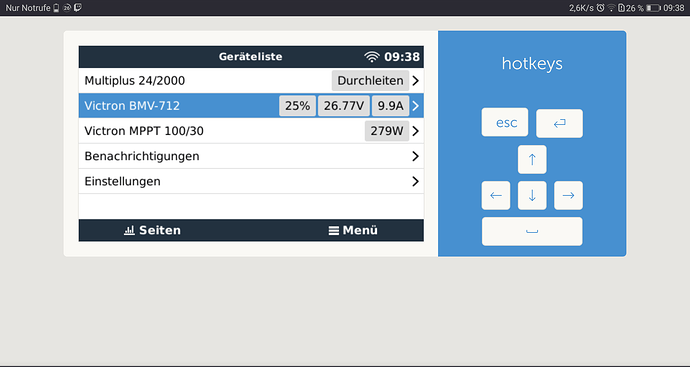Open the Multiplus 24/2000 device row
The height and width of the screenshot is (367, 690).
[251, 81]
